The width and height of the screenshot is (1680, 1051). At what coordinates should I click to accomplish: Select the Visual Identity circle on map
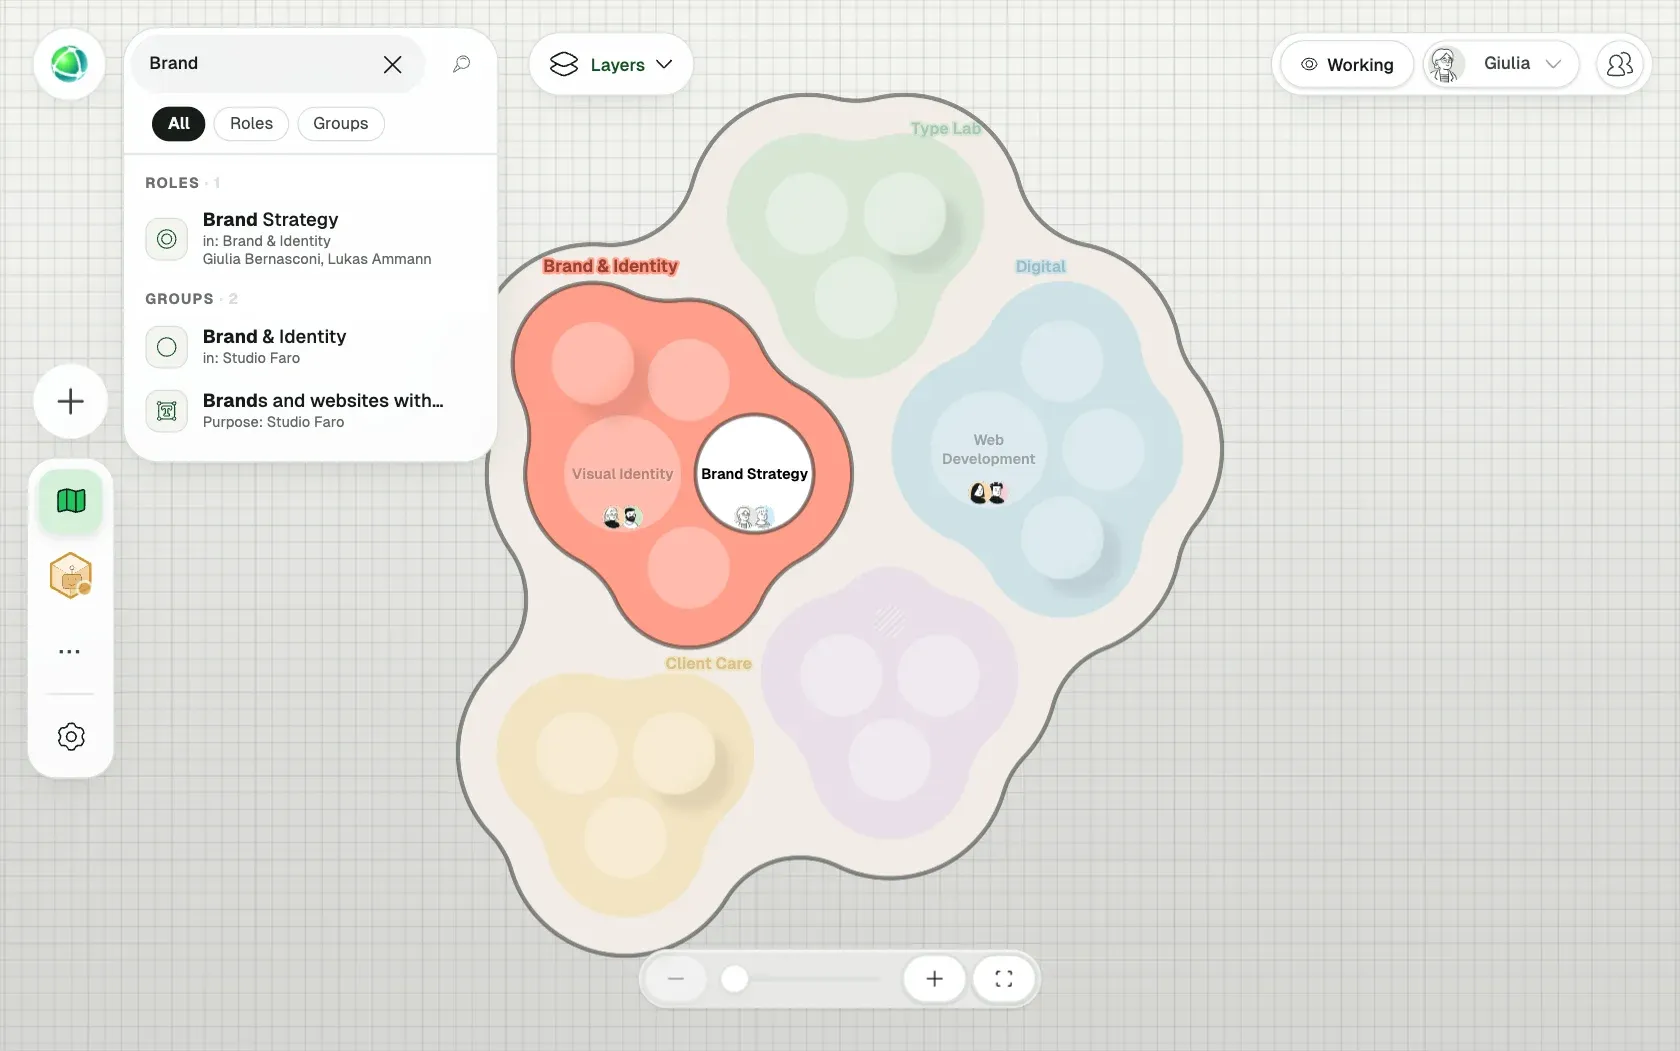click(x=622, y=474)
